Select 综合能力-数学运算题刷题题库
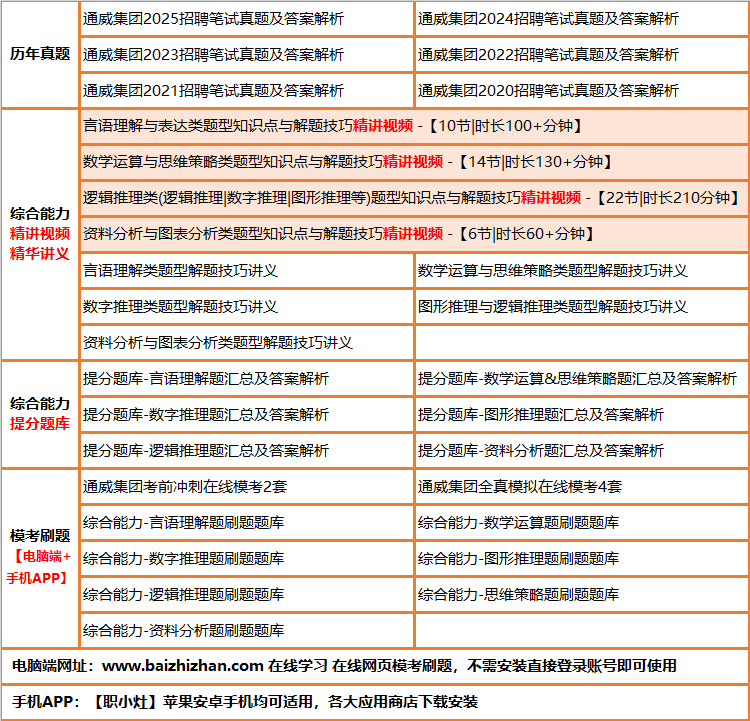 click(x=582, y=522)
